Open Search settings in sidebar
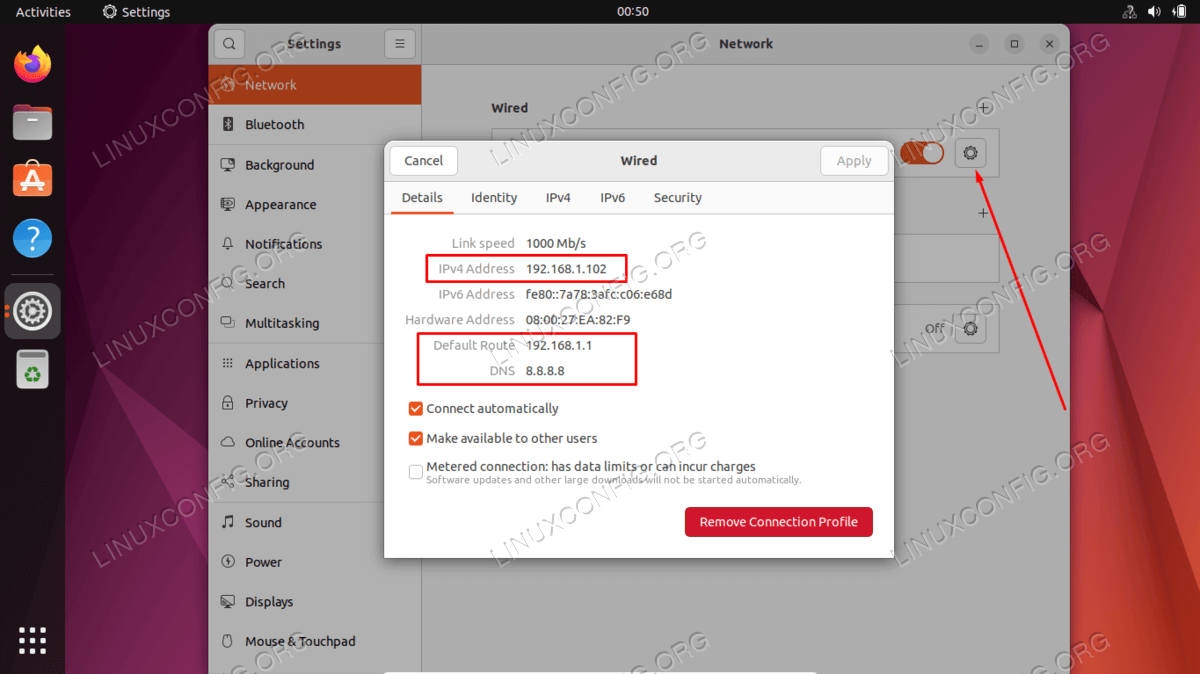This screenshot has height=674, width=1200. (x=314, y=284)
